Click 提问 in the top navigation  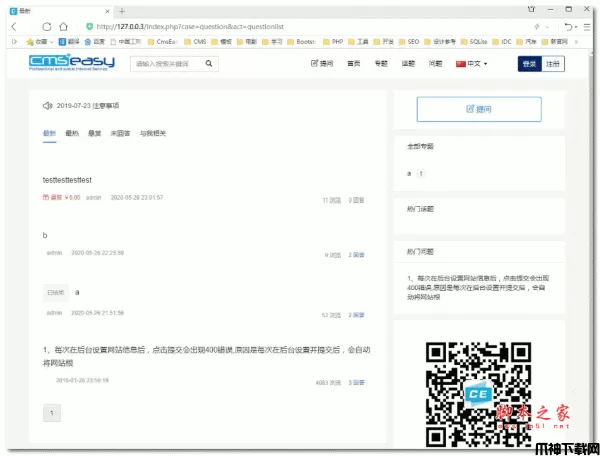click(x=322, y=64)
